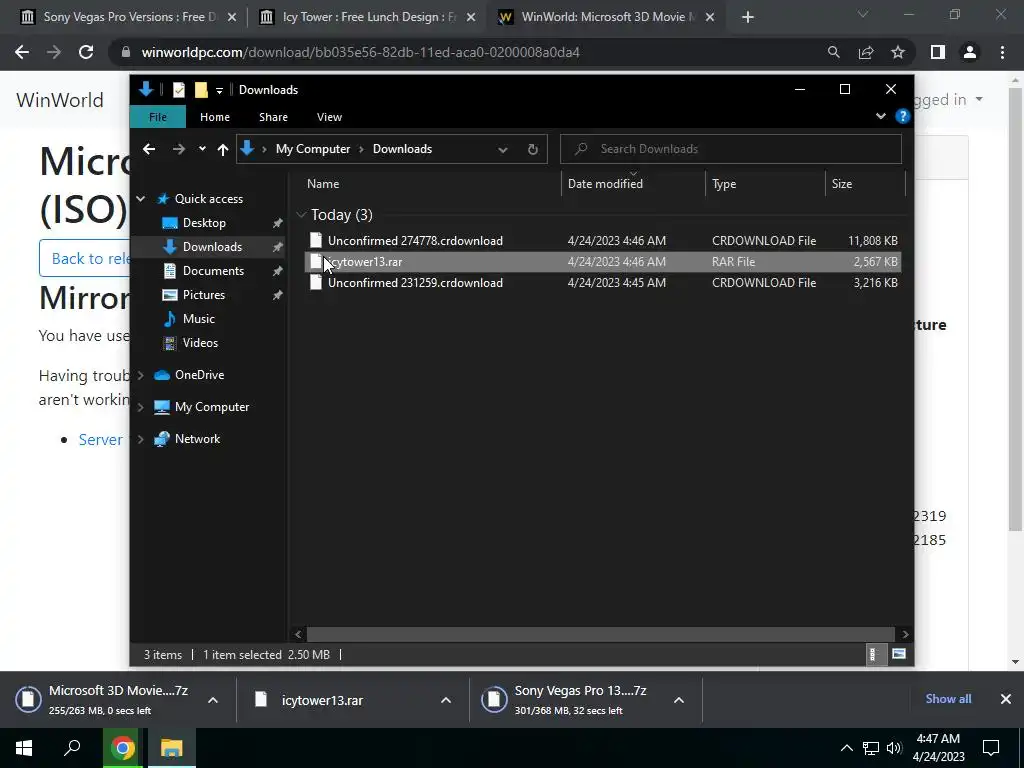Open options for icytower13.rar download
This screenshot has width=1024, height=768.
point(446,700)
